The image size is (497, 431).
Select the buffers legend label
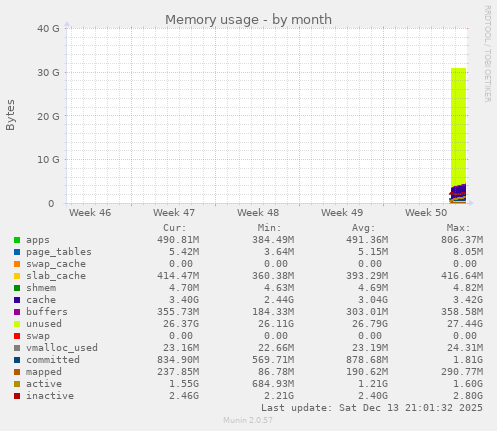[47, 312]
